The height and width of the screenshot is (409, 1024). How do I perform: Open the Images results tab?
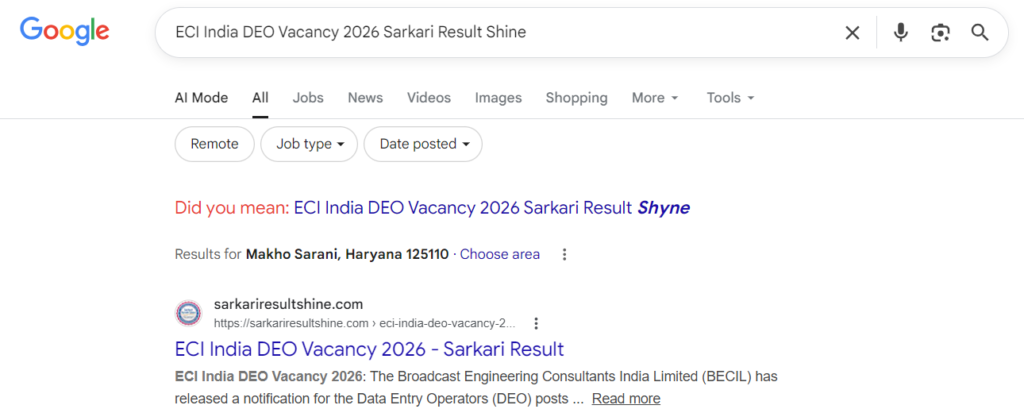click(498, 98)
